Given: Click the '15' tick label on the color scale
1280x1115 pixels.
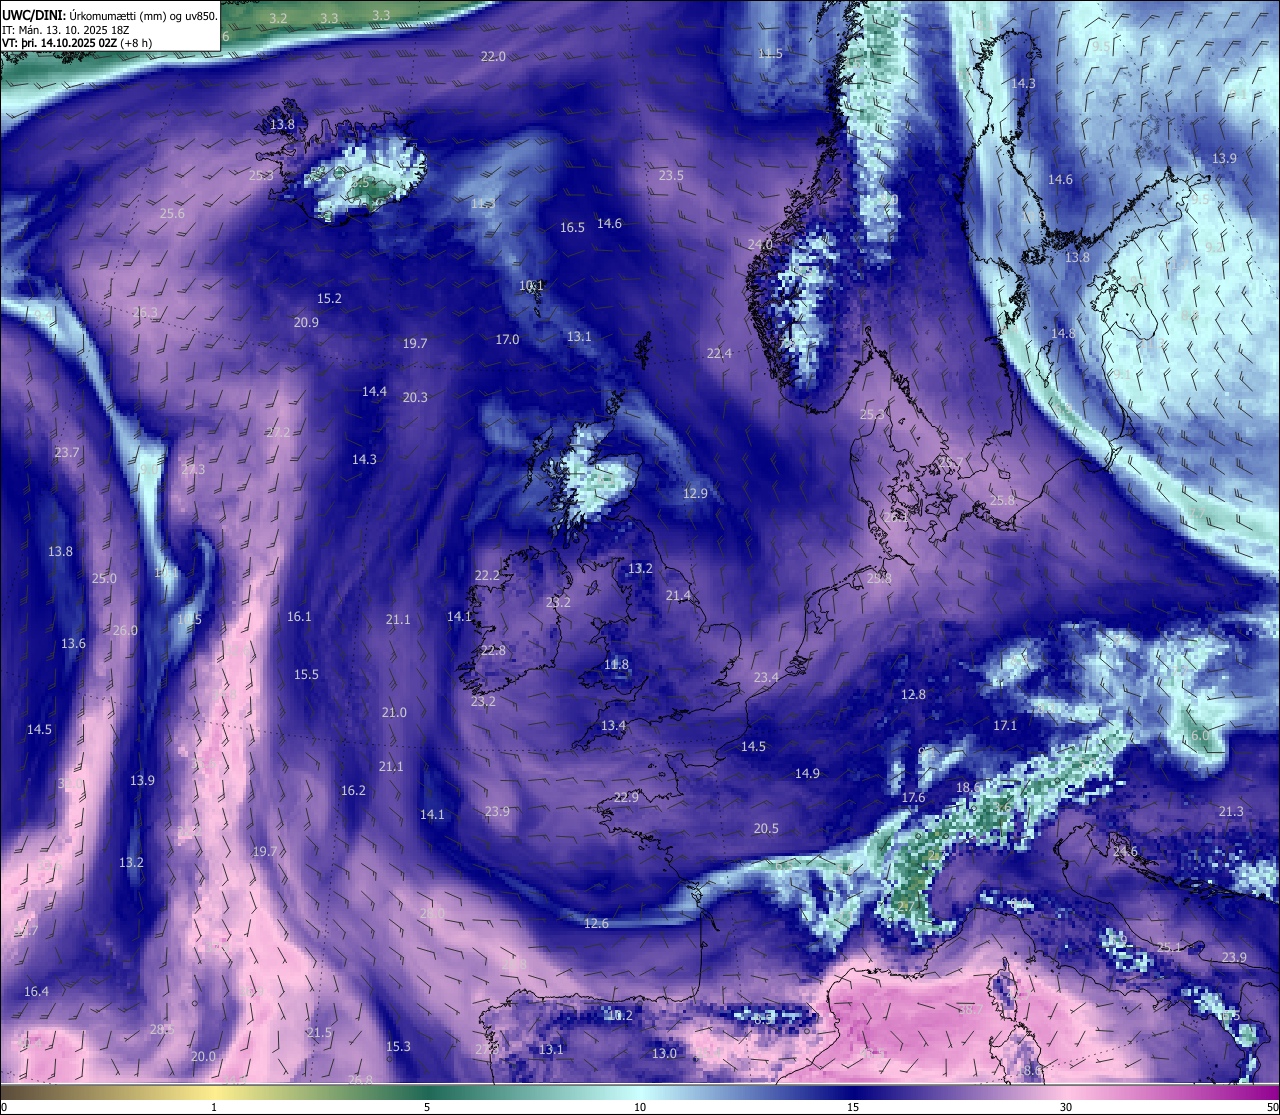Looking at the screenshot, I should (853, 1107).
